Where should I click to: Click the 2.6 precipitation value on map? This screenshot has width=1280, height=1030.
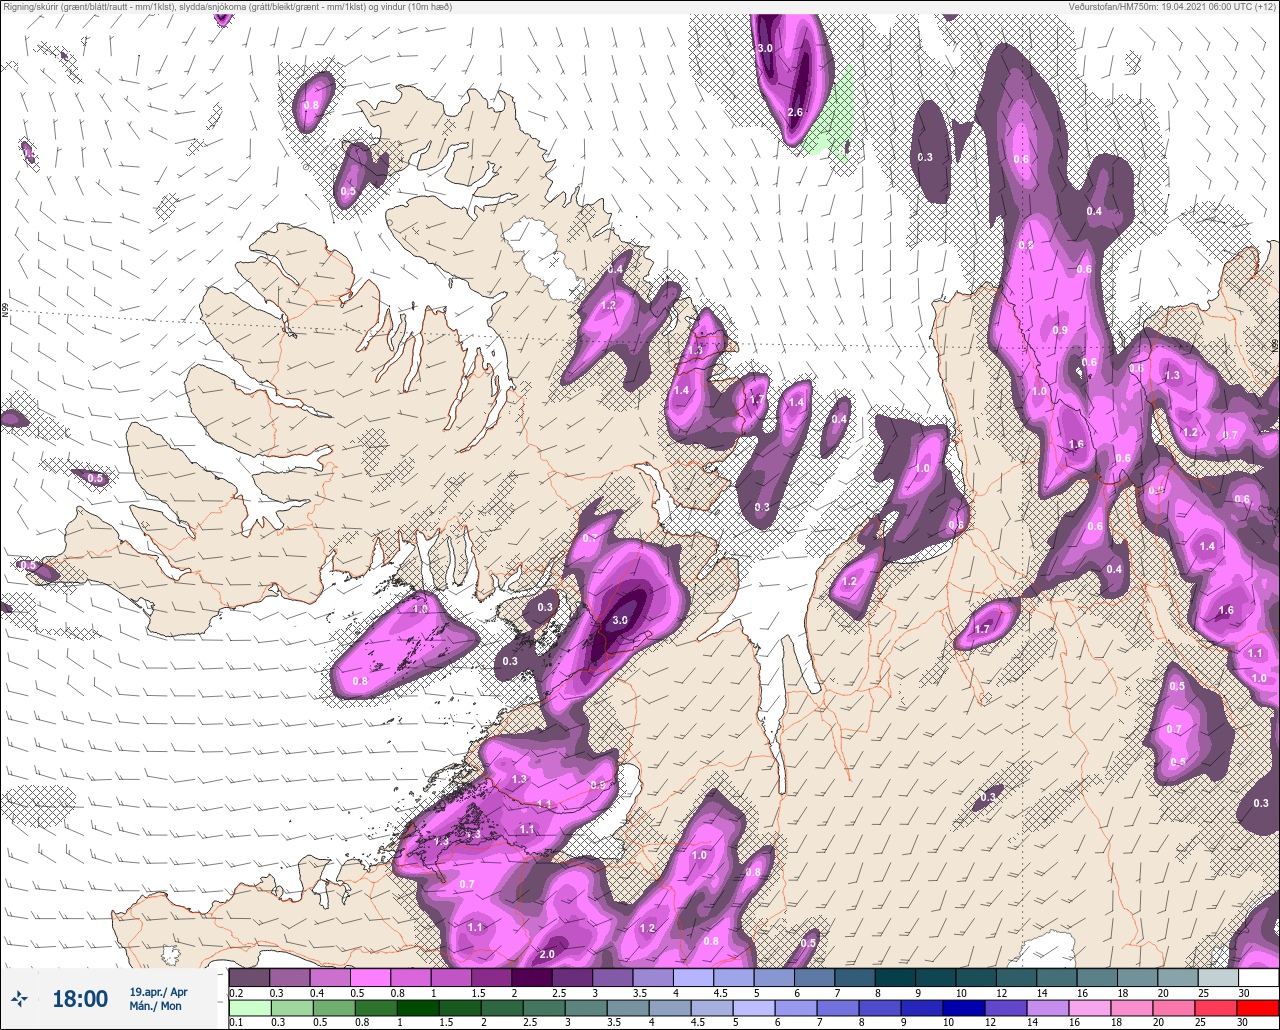pos(796,112)
